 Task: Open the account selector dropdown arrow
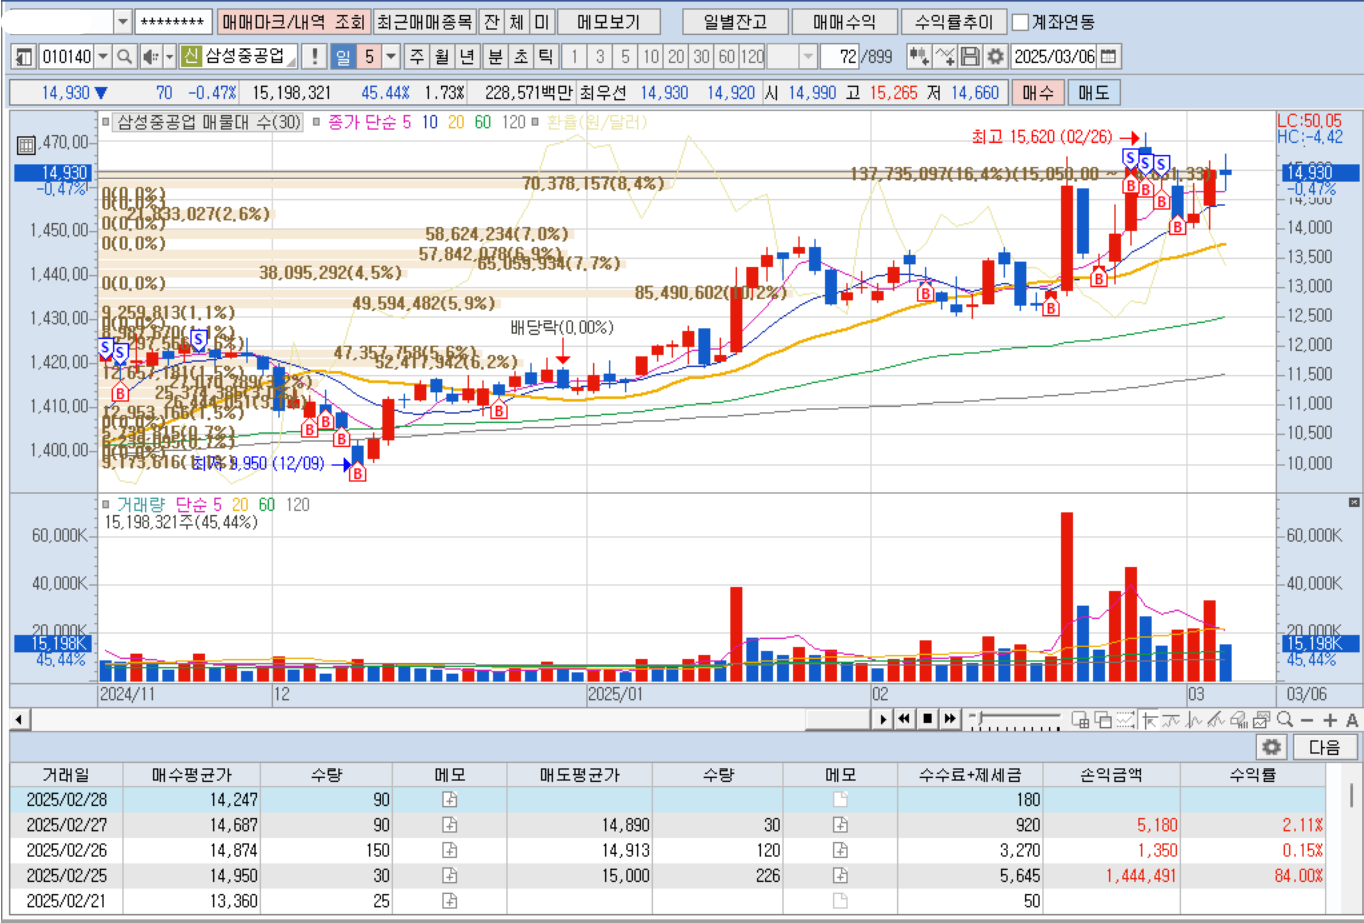tap(123, 22)
